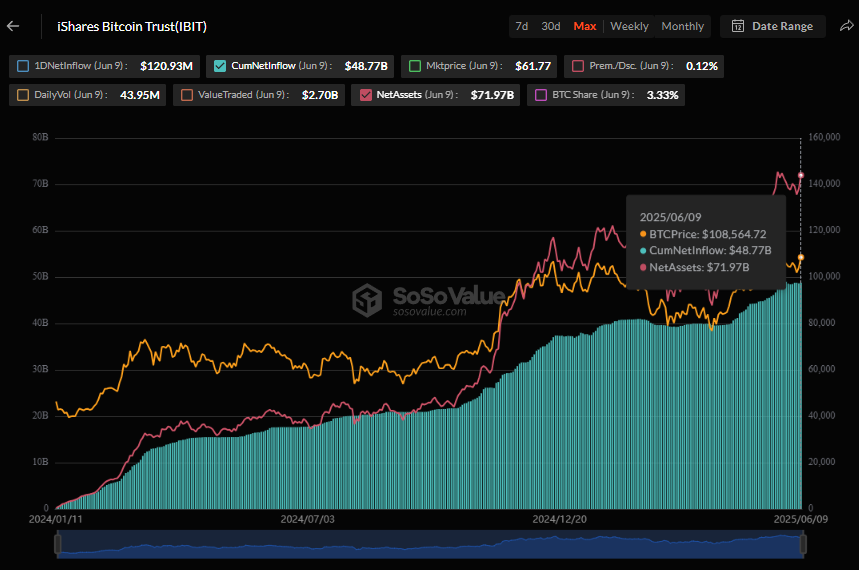Click the left handle of the range slider
Viewport: 859px width, 570px height.
(58, 544)
